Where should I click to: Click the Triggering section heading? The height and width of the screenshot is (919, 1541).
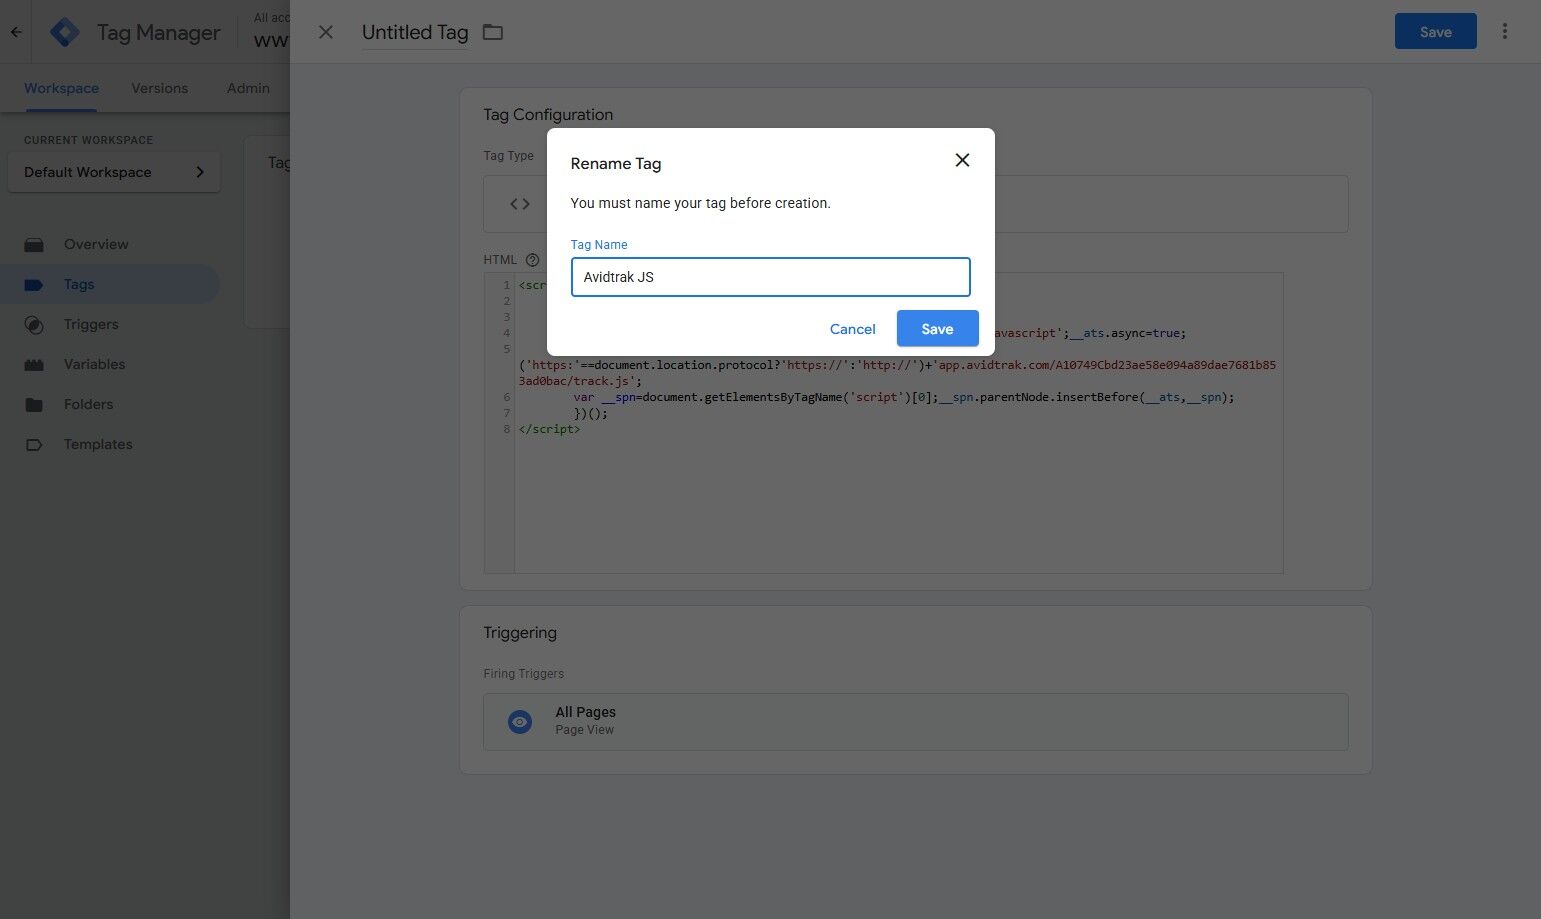(x=520, y=633)
